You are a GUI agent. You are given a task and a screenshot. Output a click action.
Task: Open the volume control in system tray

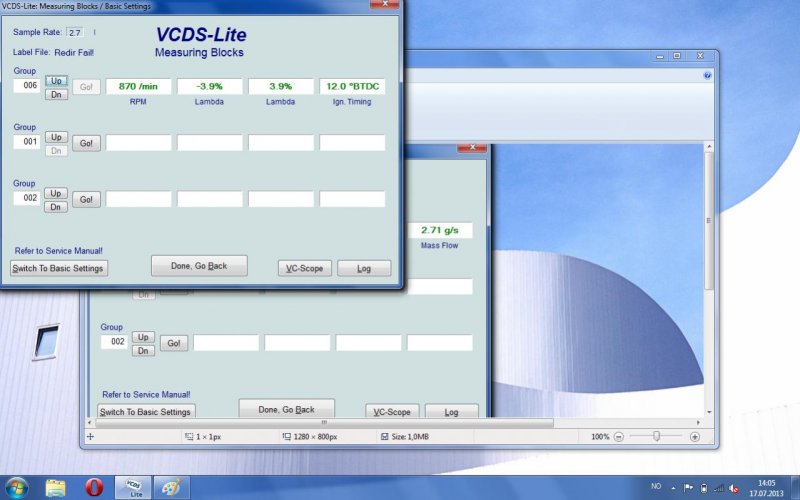pyautogui.click(x=733, y=488)
